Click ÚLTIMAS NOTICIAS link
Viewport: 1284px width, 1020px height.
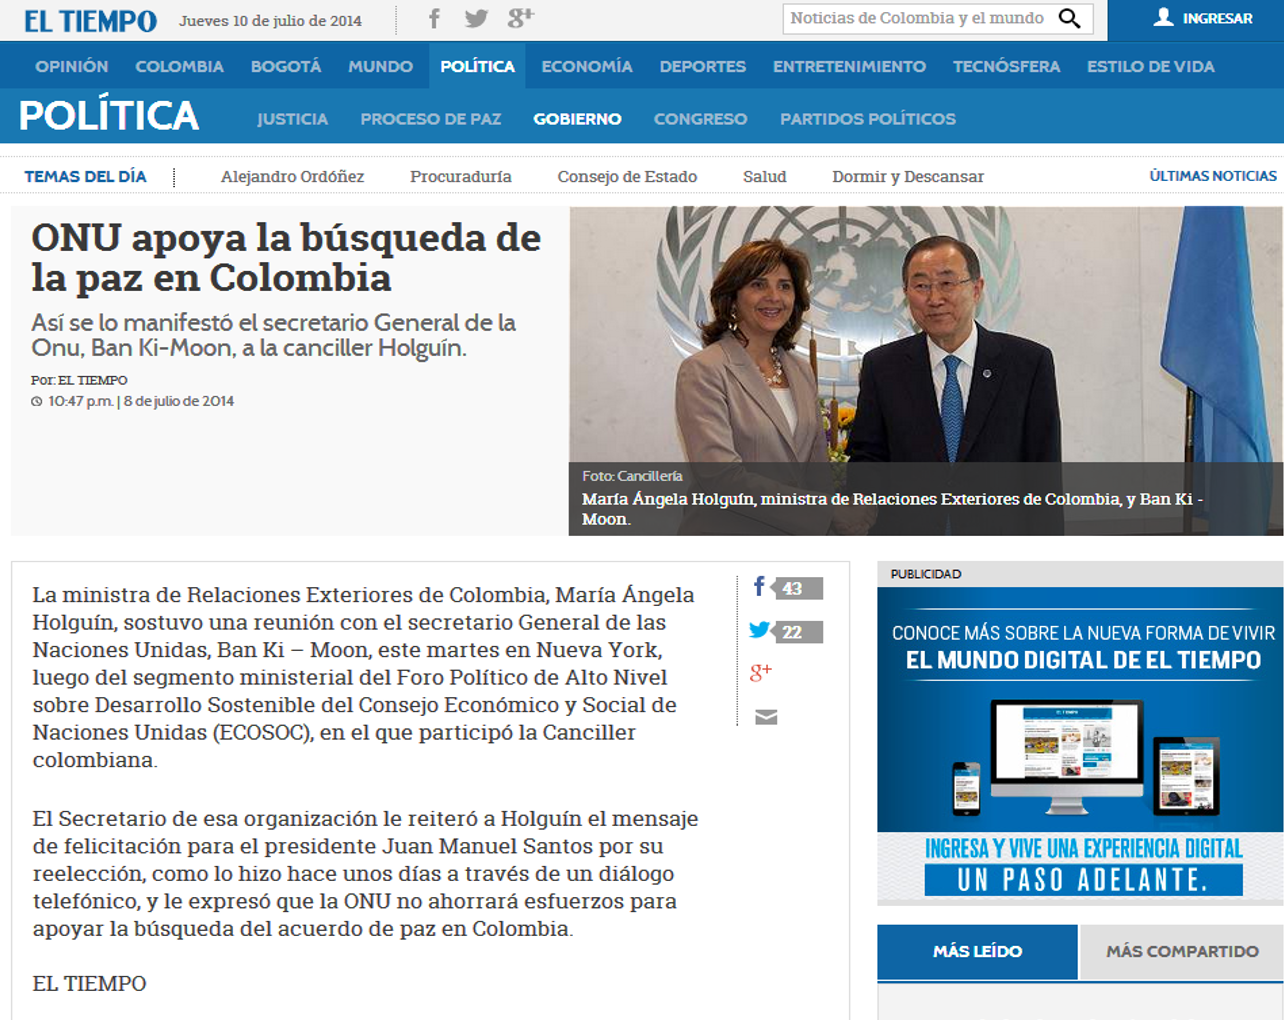coord(1213,176)
